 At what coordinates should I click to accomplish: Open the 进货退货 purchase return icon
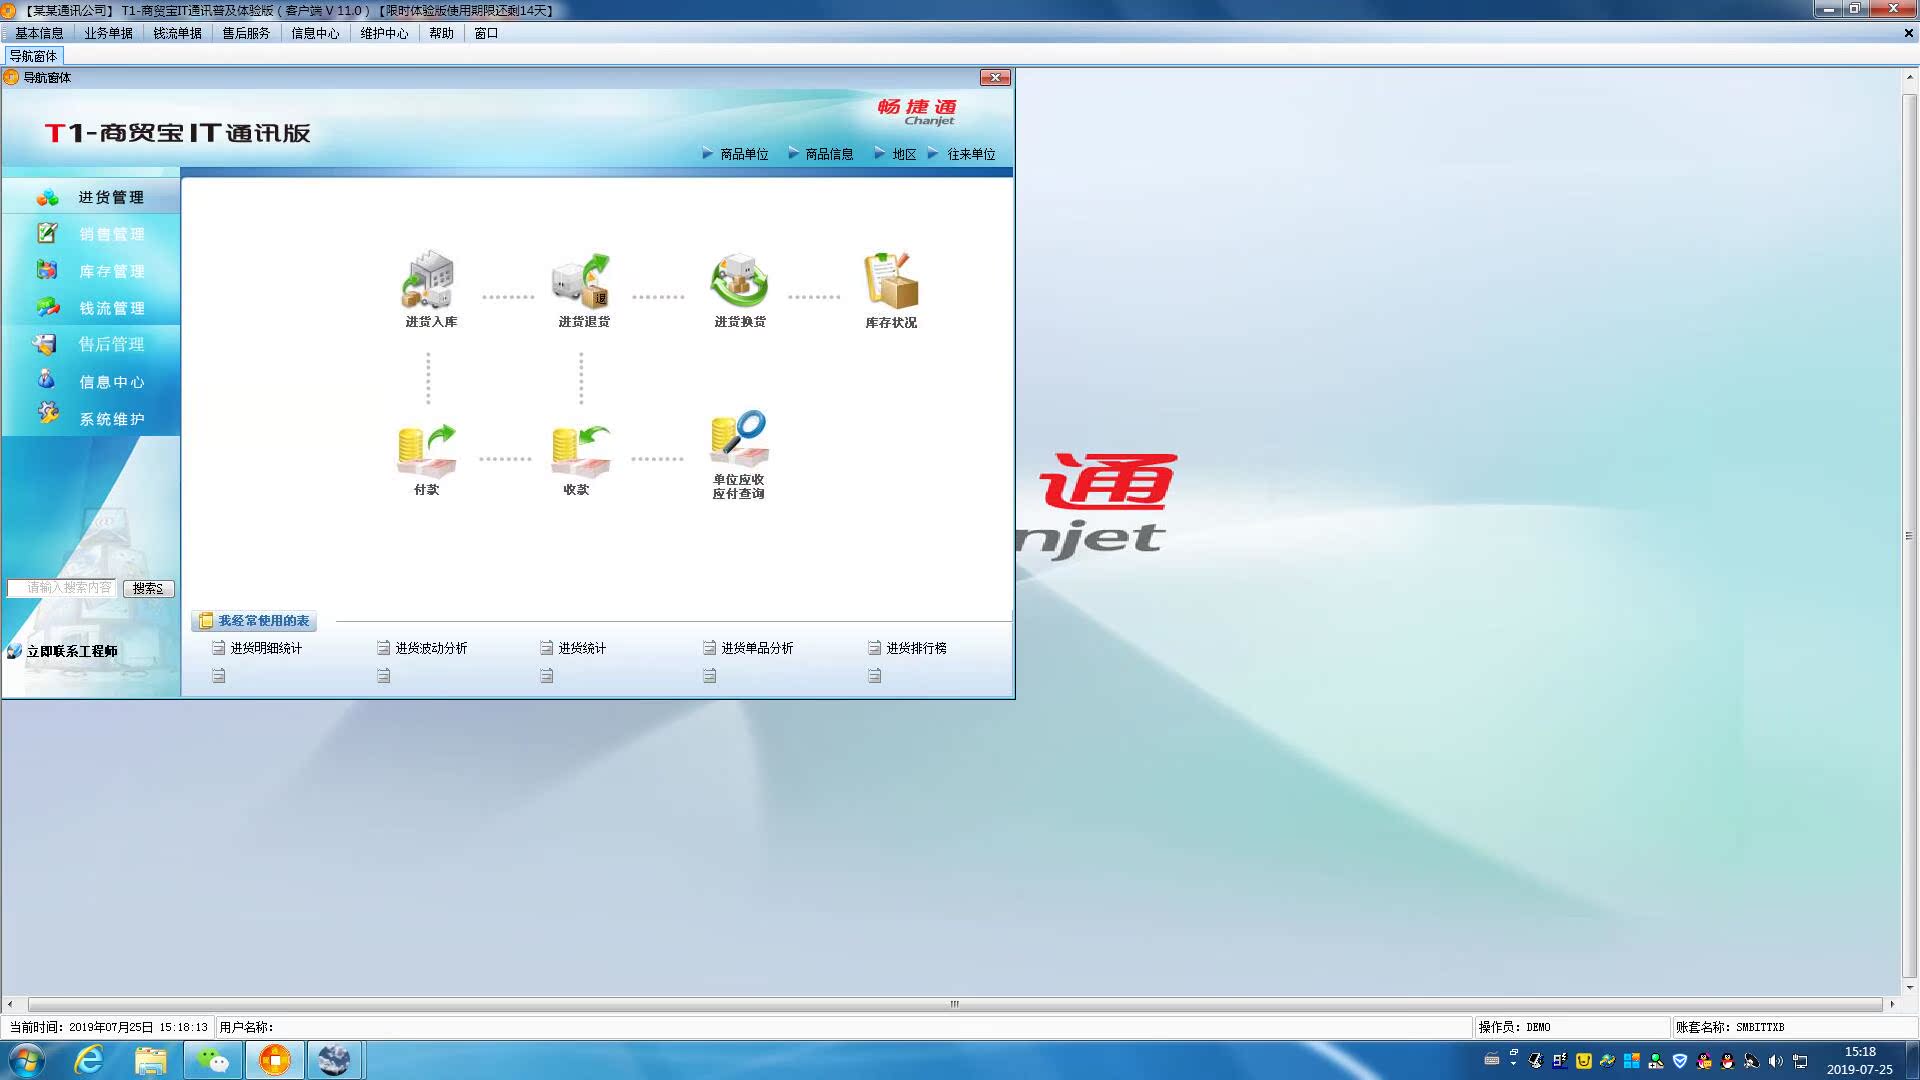583,289
